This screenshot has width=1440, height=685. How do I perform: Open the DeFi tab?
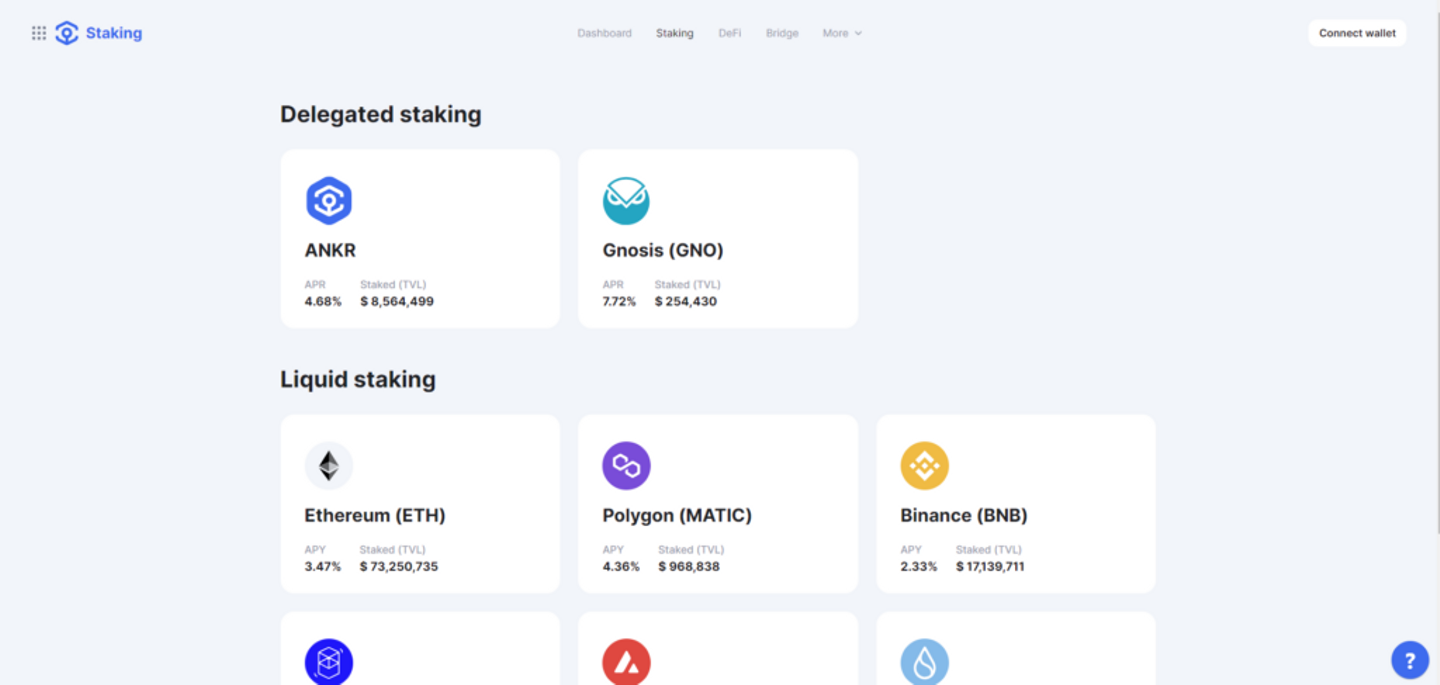730,33
